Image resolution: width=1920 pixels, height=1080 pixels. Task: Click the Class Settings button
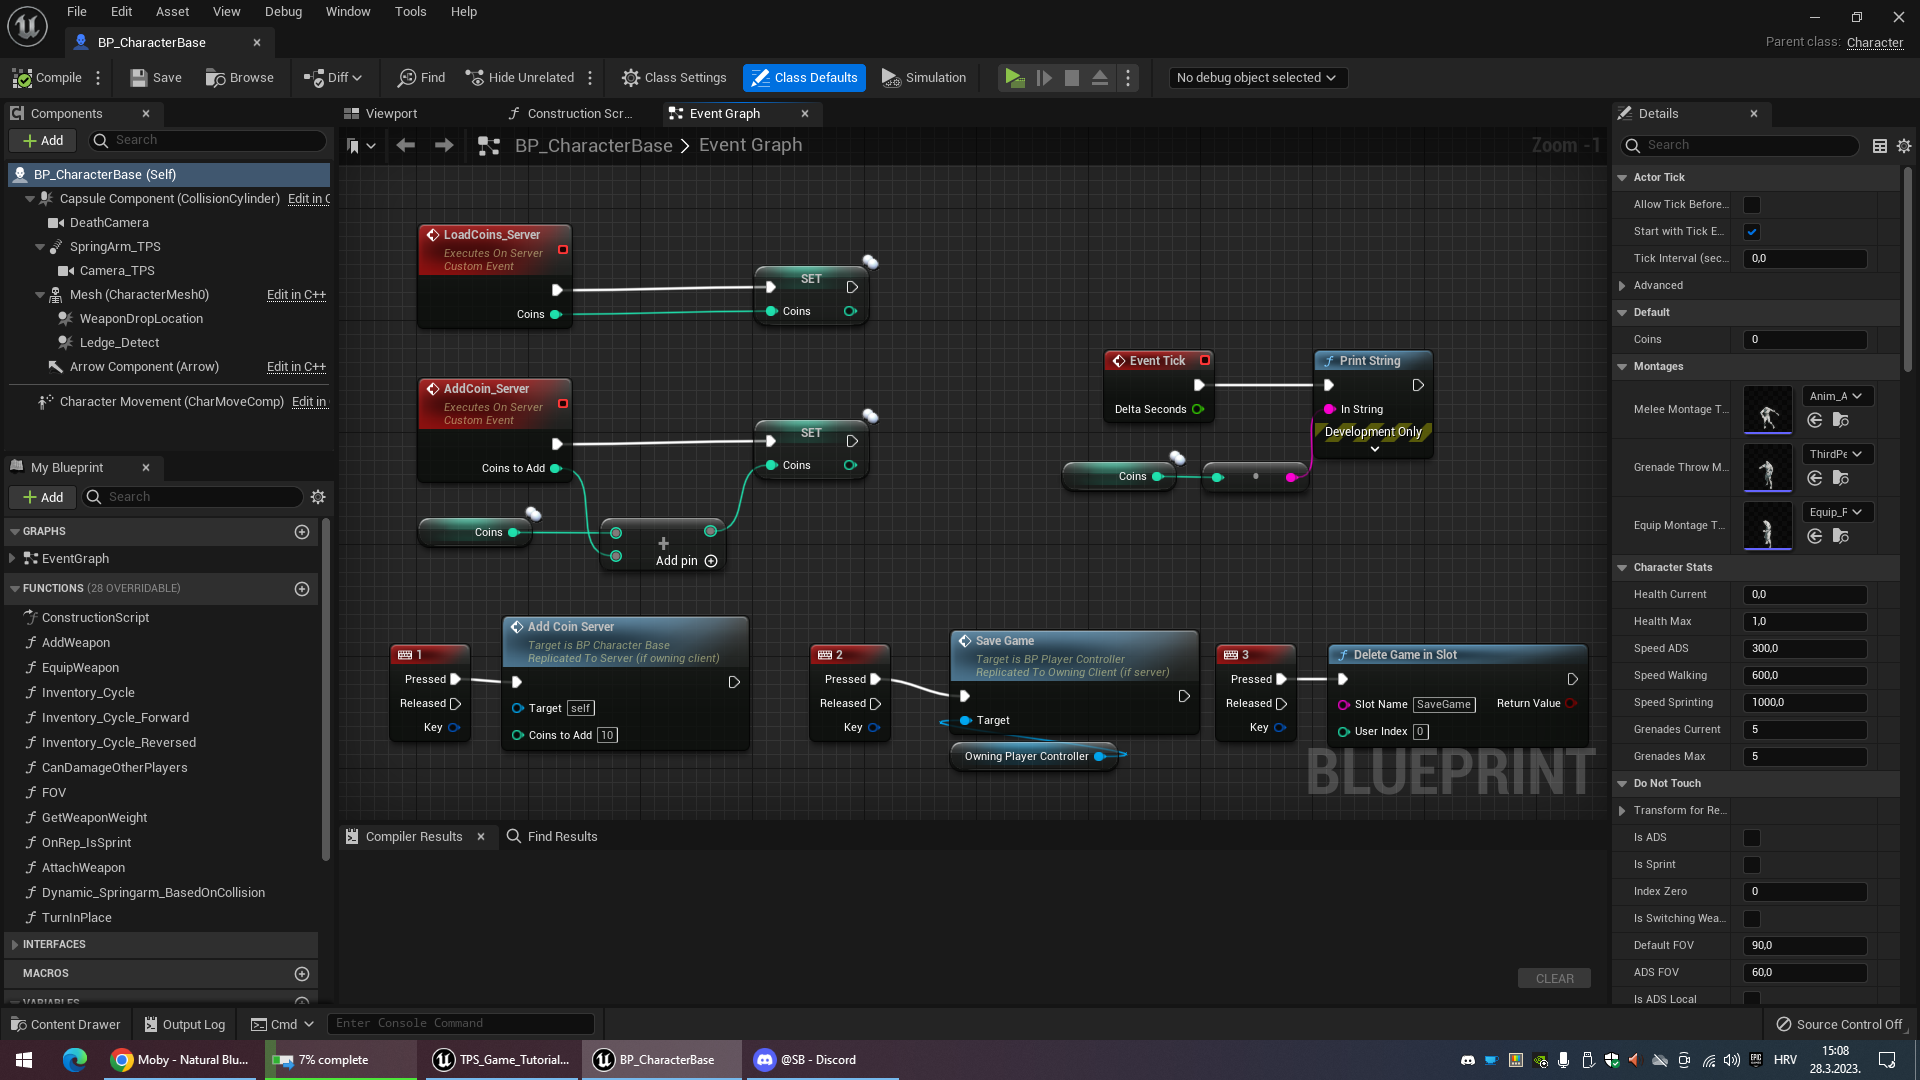tap(674, 78)
